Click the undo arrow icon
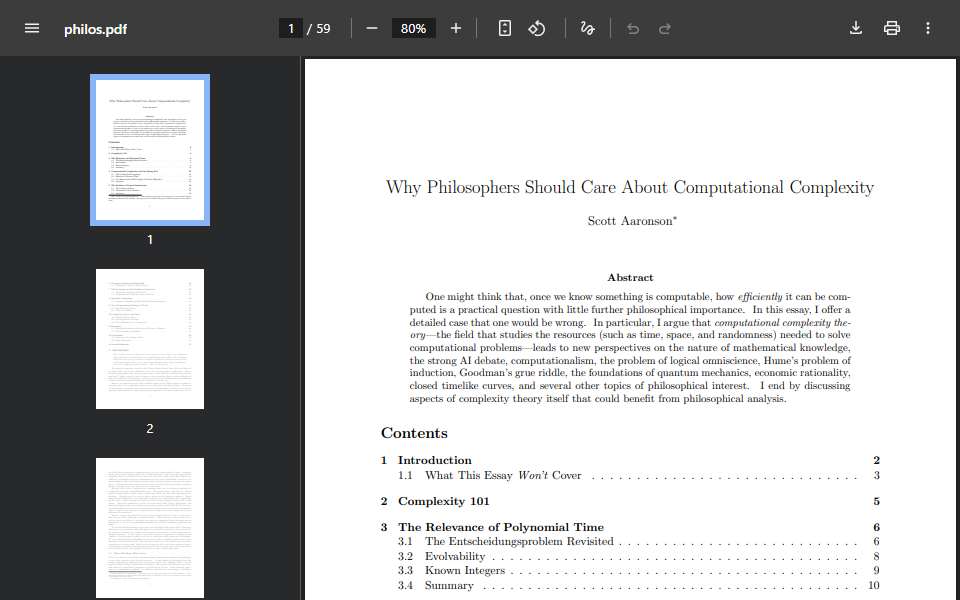The height and width of the screenshot is (600, 960). pos(633,29)
